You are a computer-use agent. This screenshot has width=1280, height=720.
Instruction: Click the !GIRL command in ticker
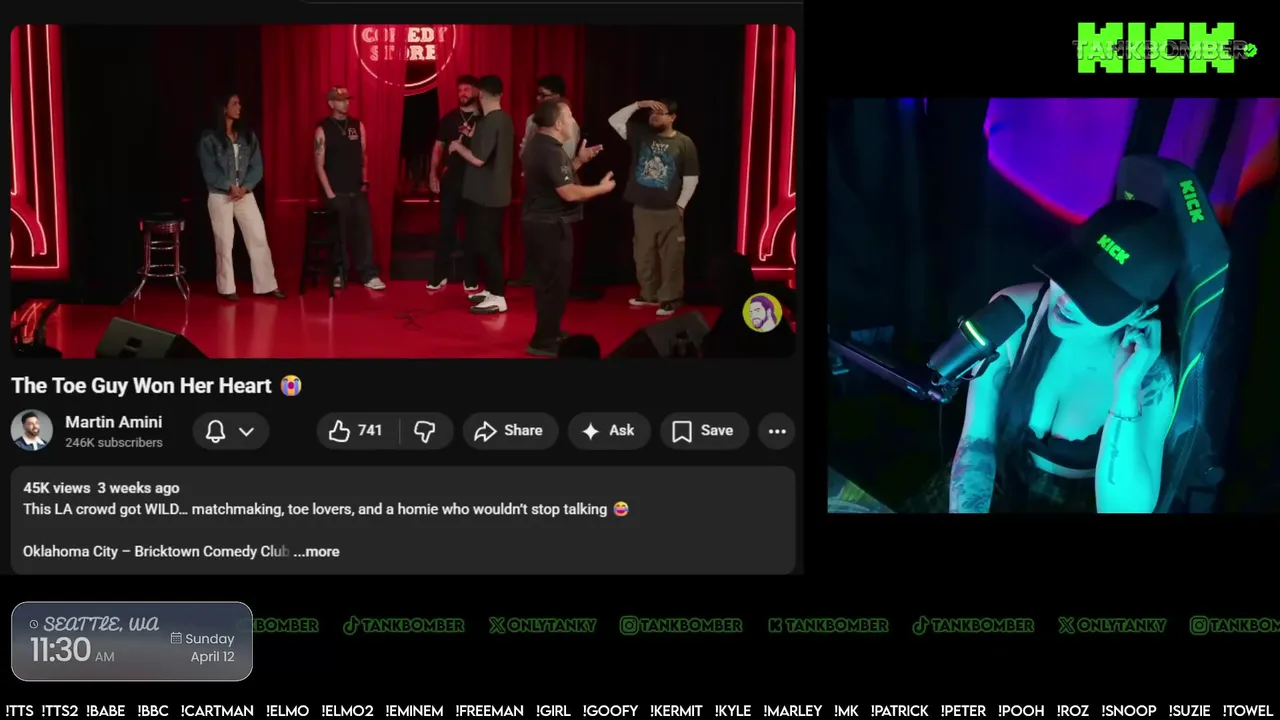coord(552,711)
